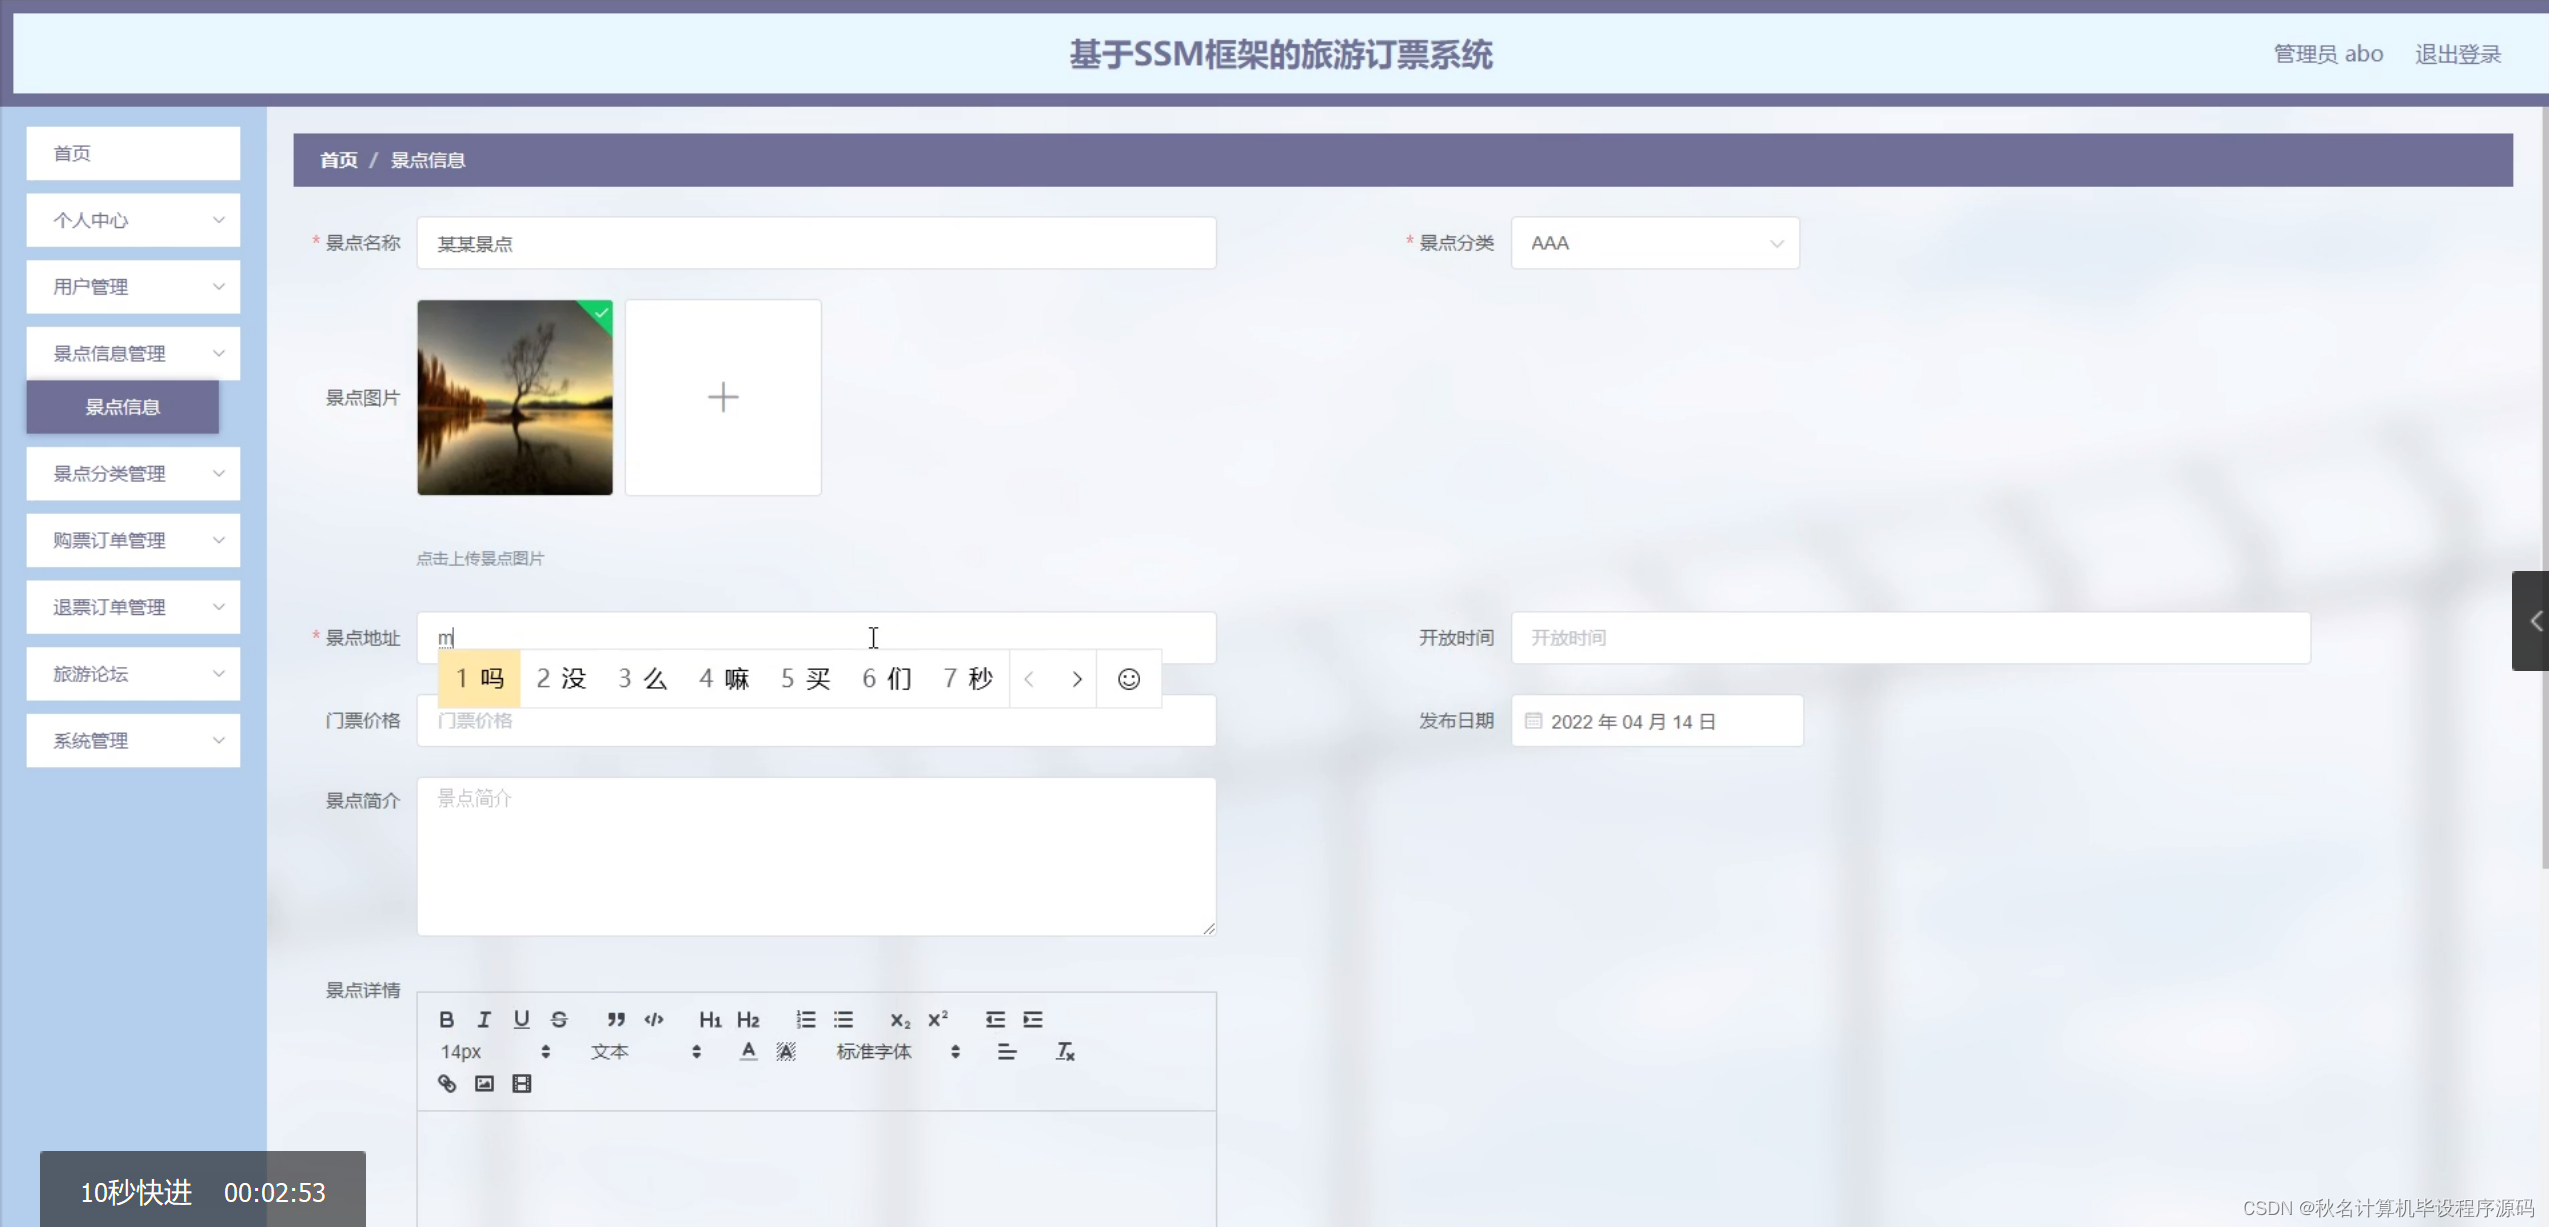Open the emoji panel in IME bar
Viewport: 2549px width, 1227px height.
click(x=1128, y=679)
